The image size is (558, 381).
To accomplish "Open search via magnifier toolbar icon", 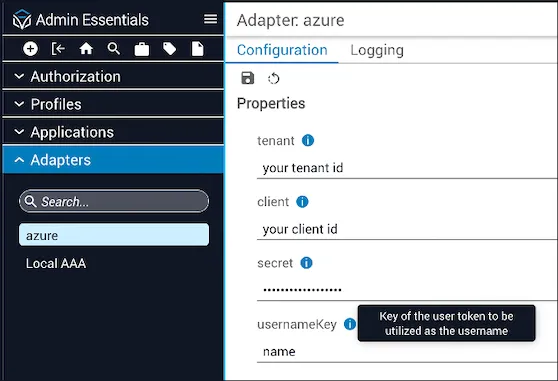I will click(114, 49).
